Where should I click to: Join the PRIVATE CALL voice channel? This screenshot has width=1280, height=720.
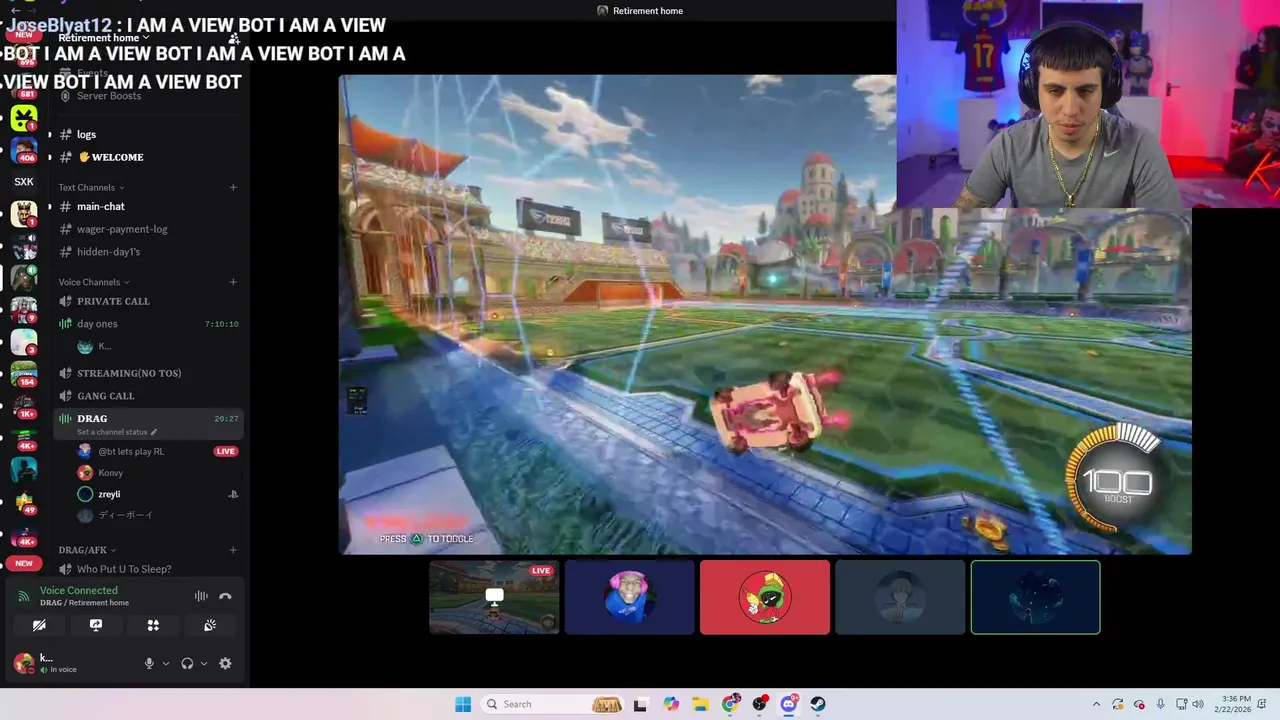[x=148, y=301]
